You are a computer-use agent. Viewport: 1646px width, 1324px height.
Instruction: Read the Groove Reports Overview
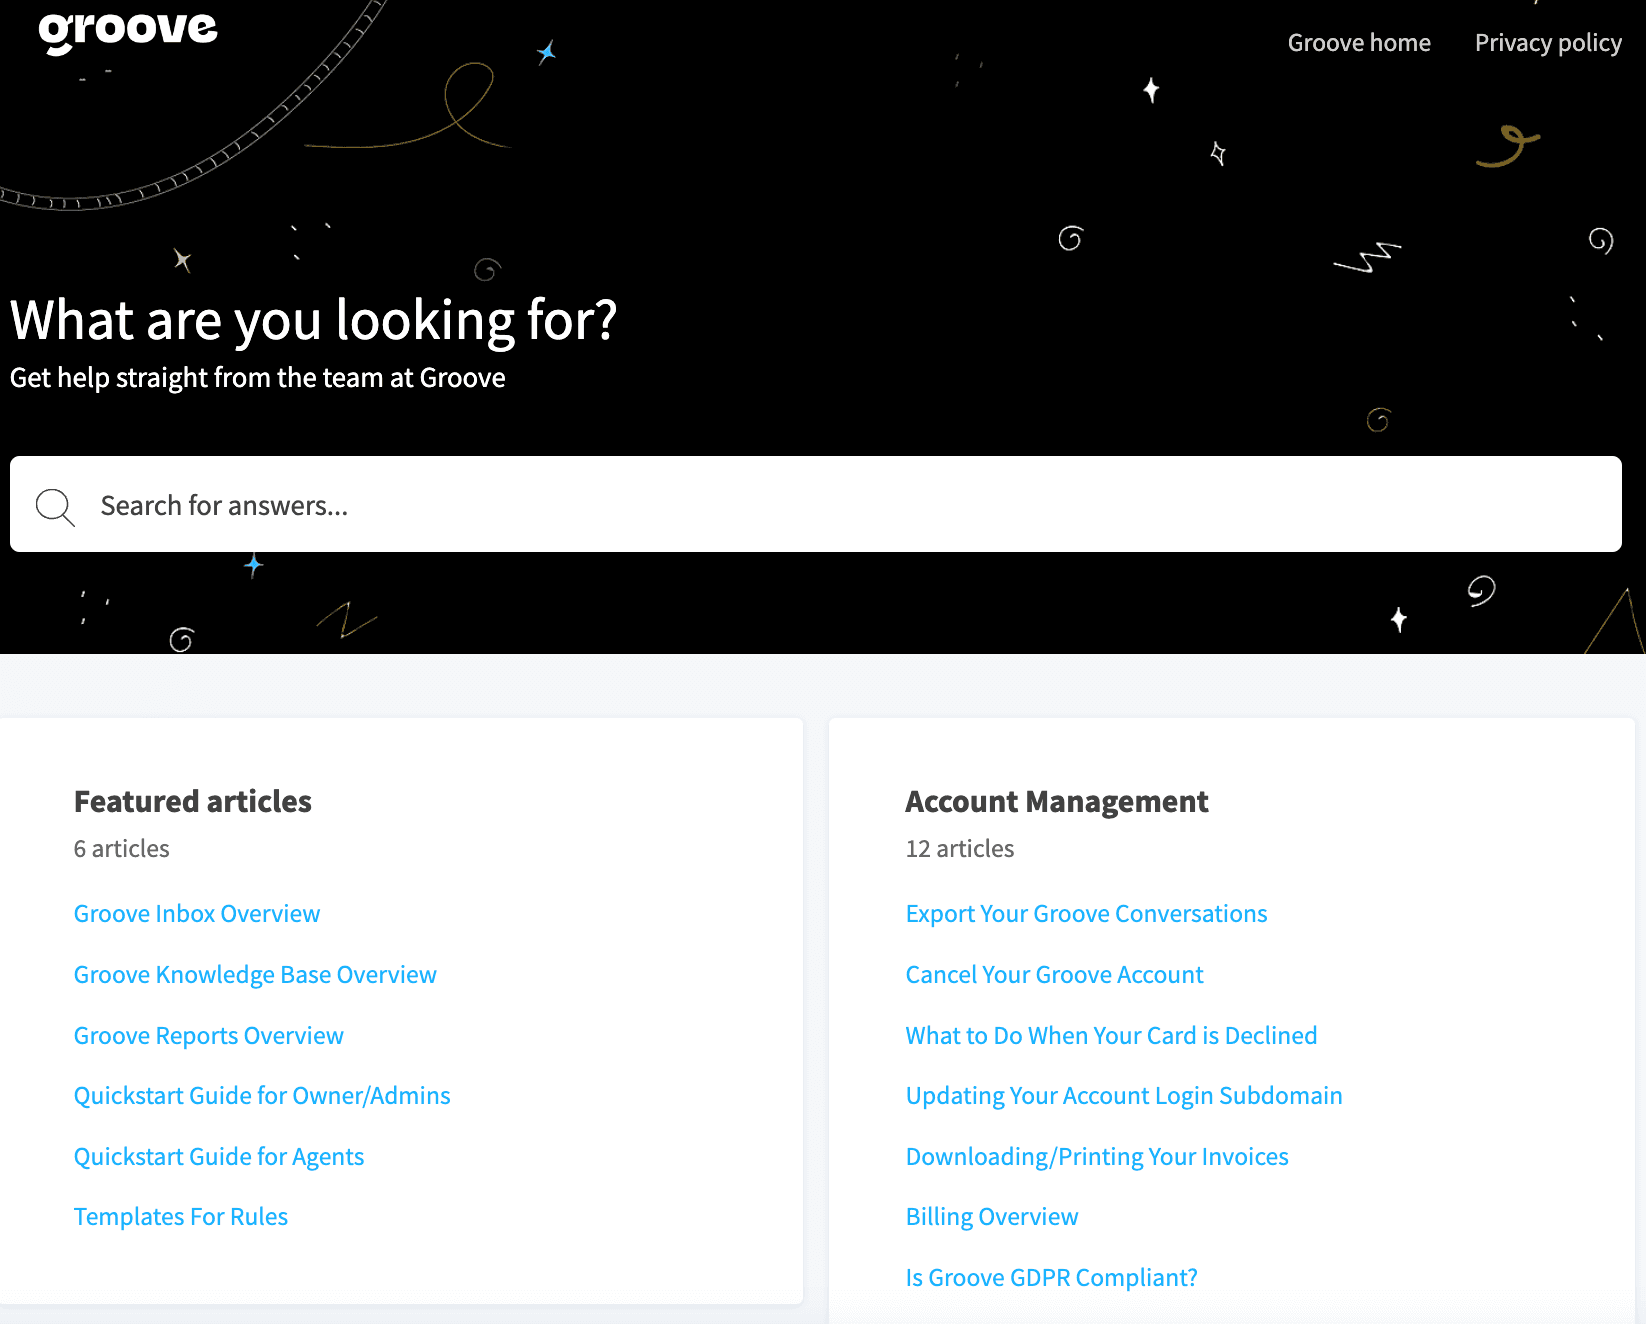(x=208, y=1035)
